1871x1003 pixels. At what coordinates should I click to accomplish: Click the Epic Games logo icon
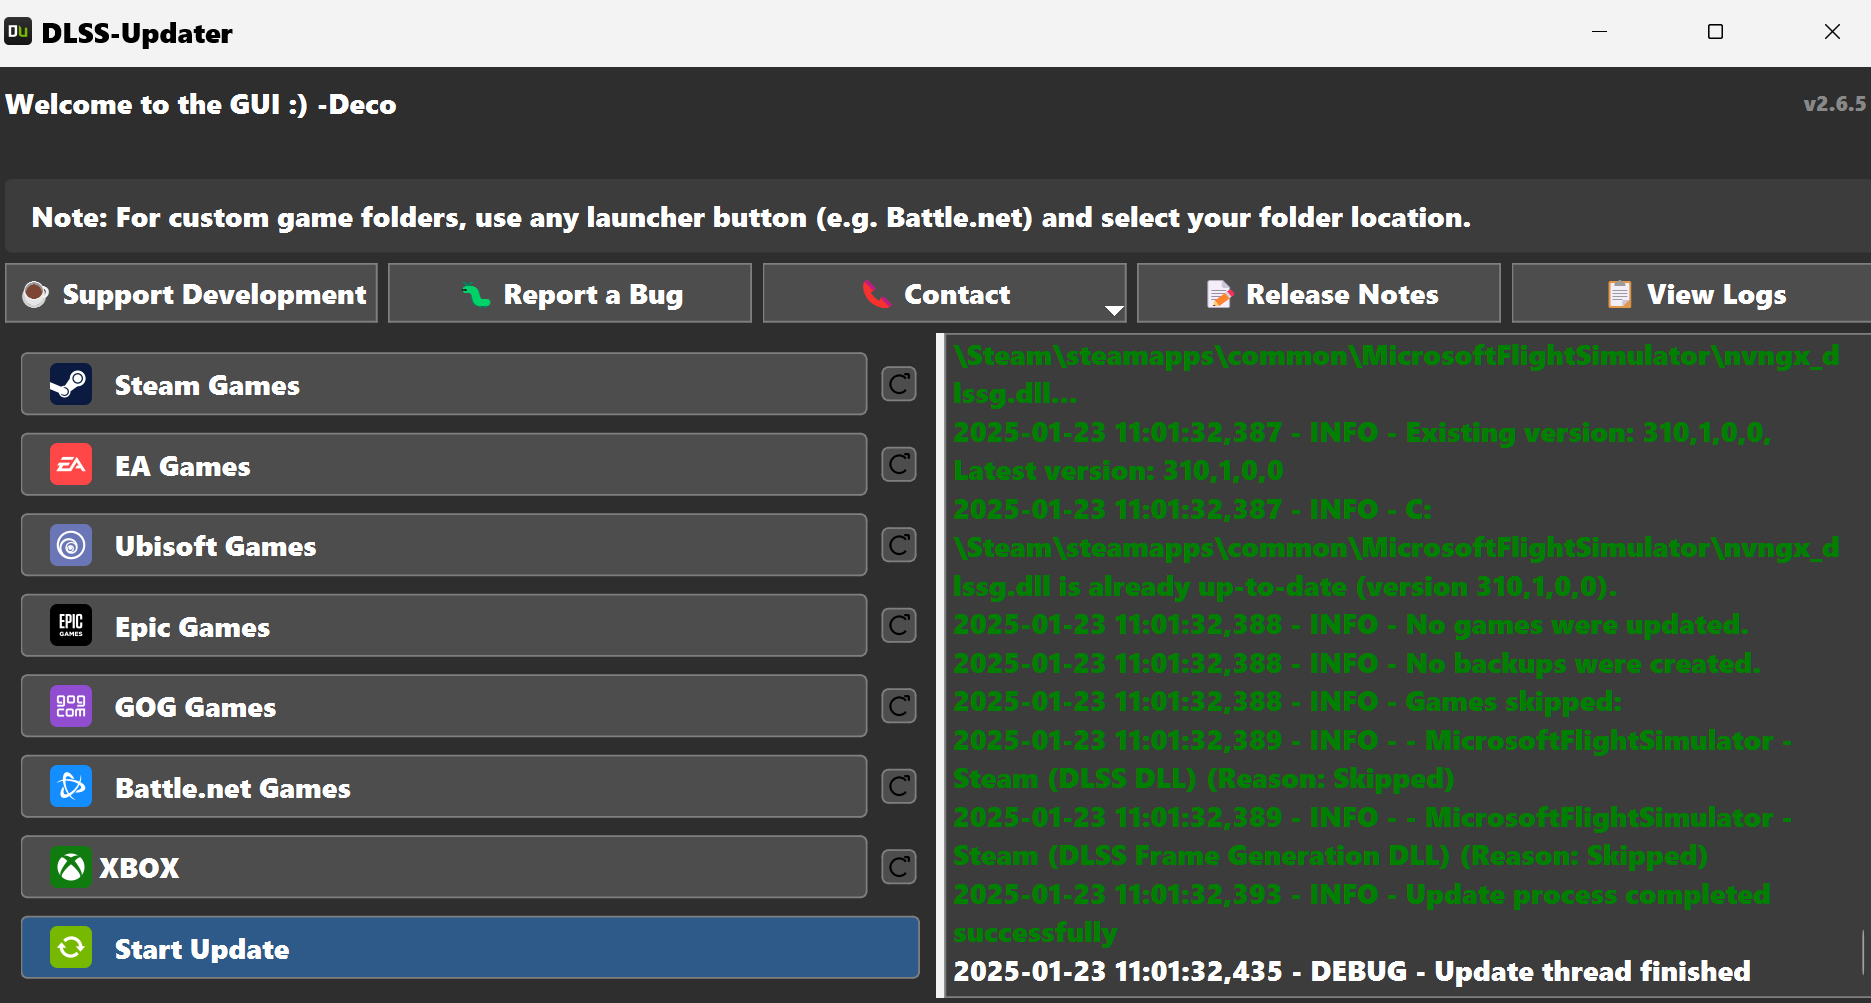pyautogui.click(x=71, y=625)
